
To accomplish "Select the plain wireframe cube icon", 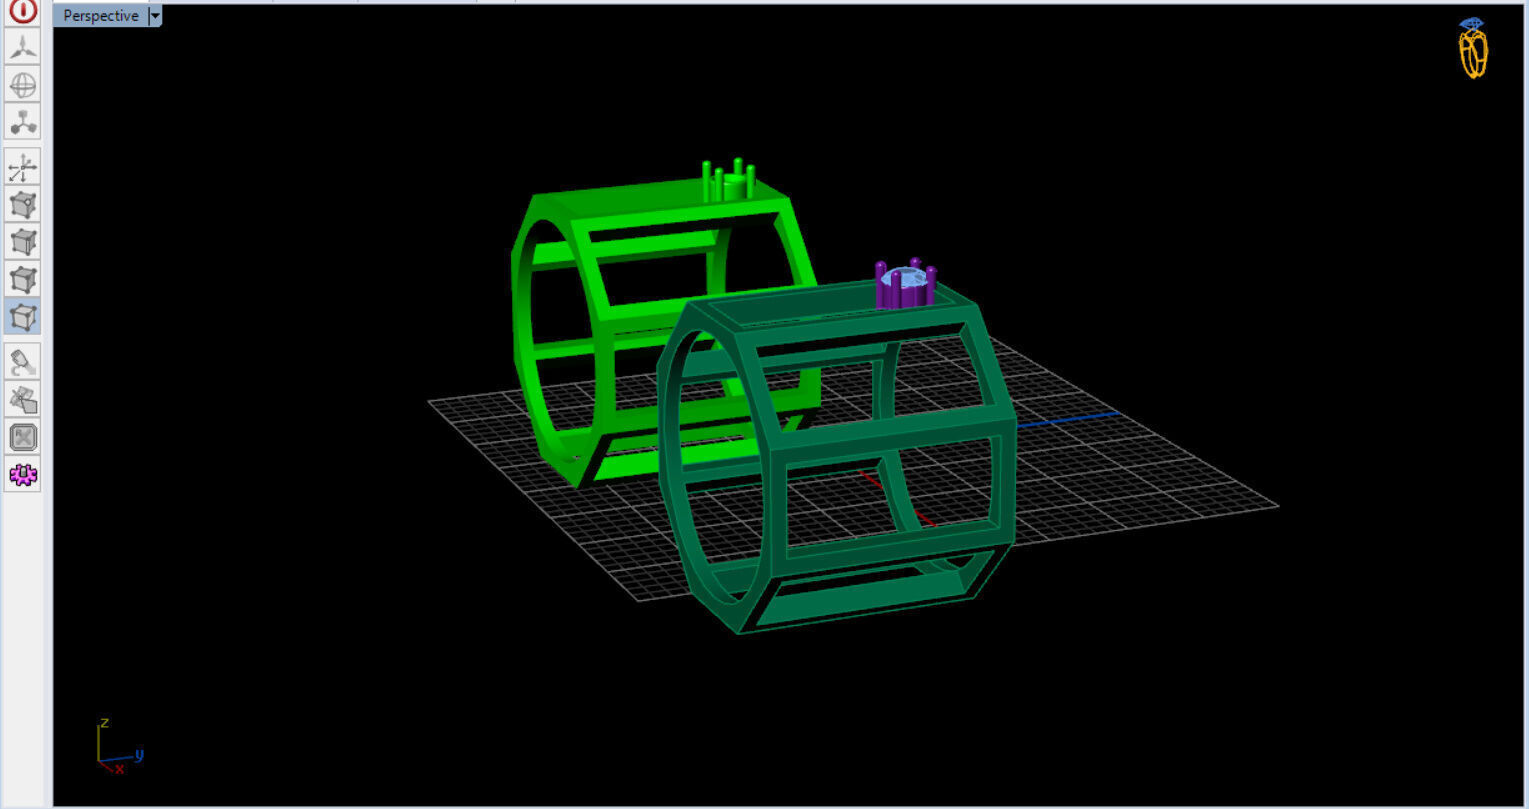I will 23,279.
